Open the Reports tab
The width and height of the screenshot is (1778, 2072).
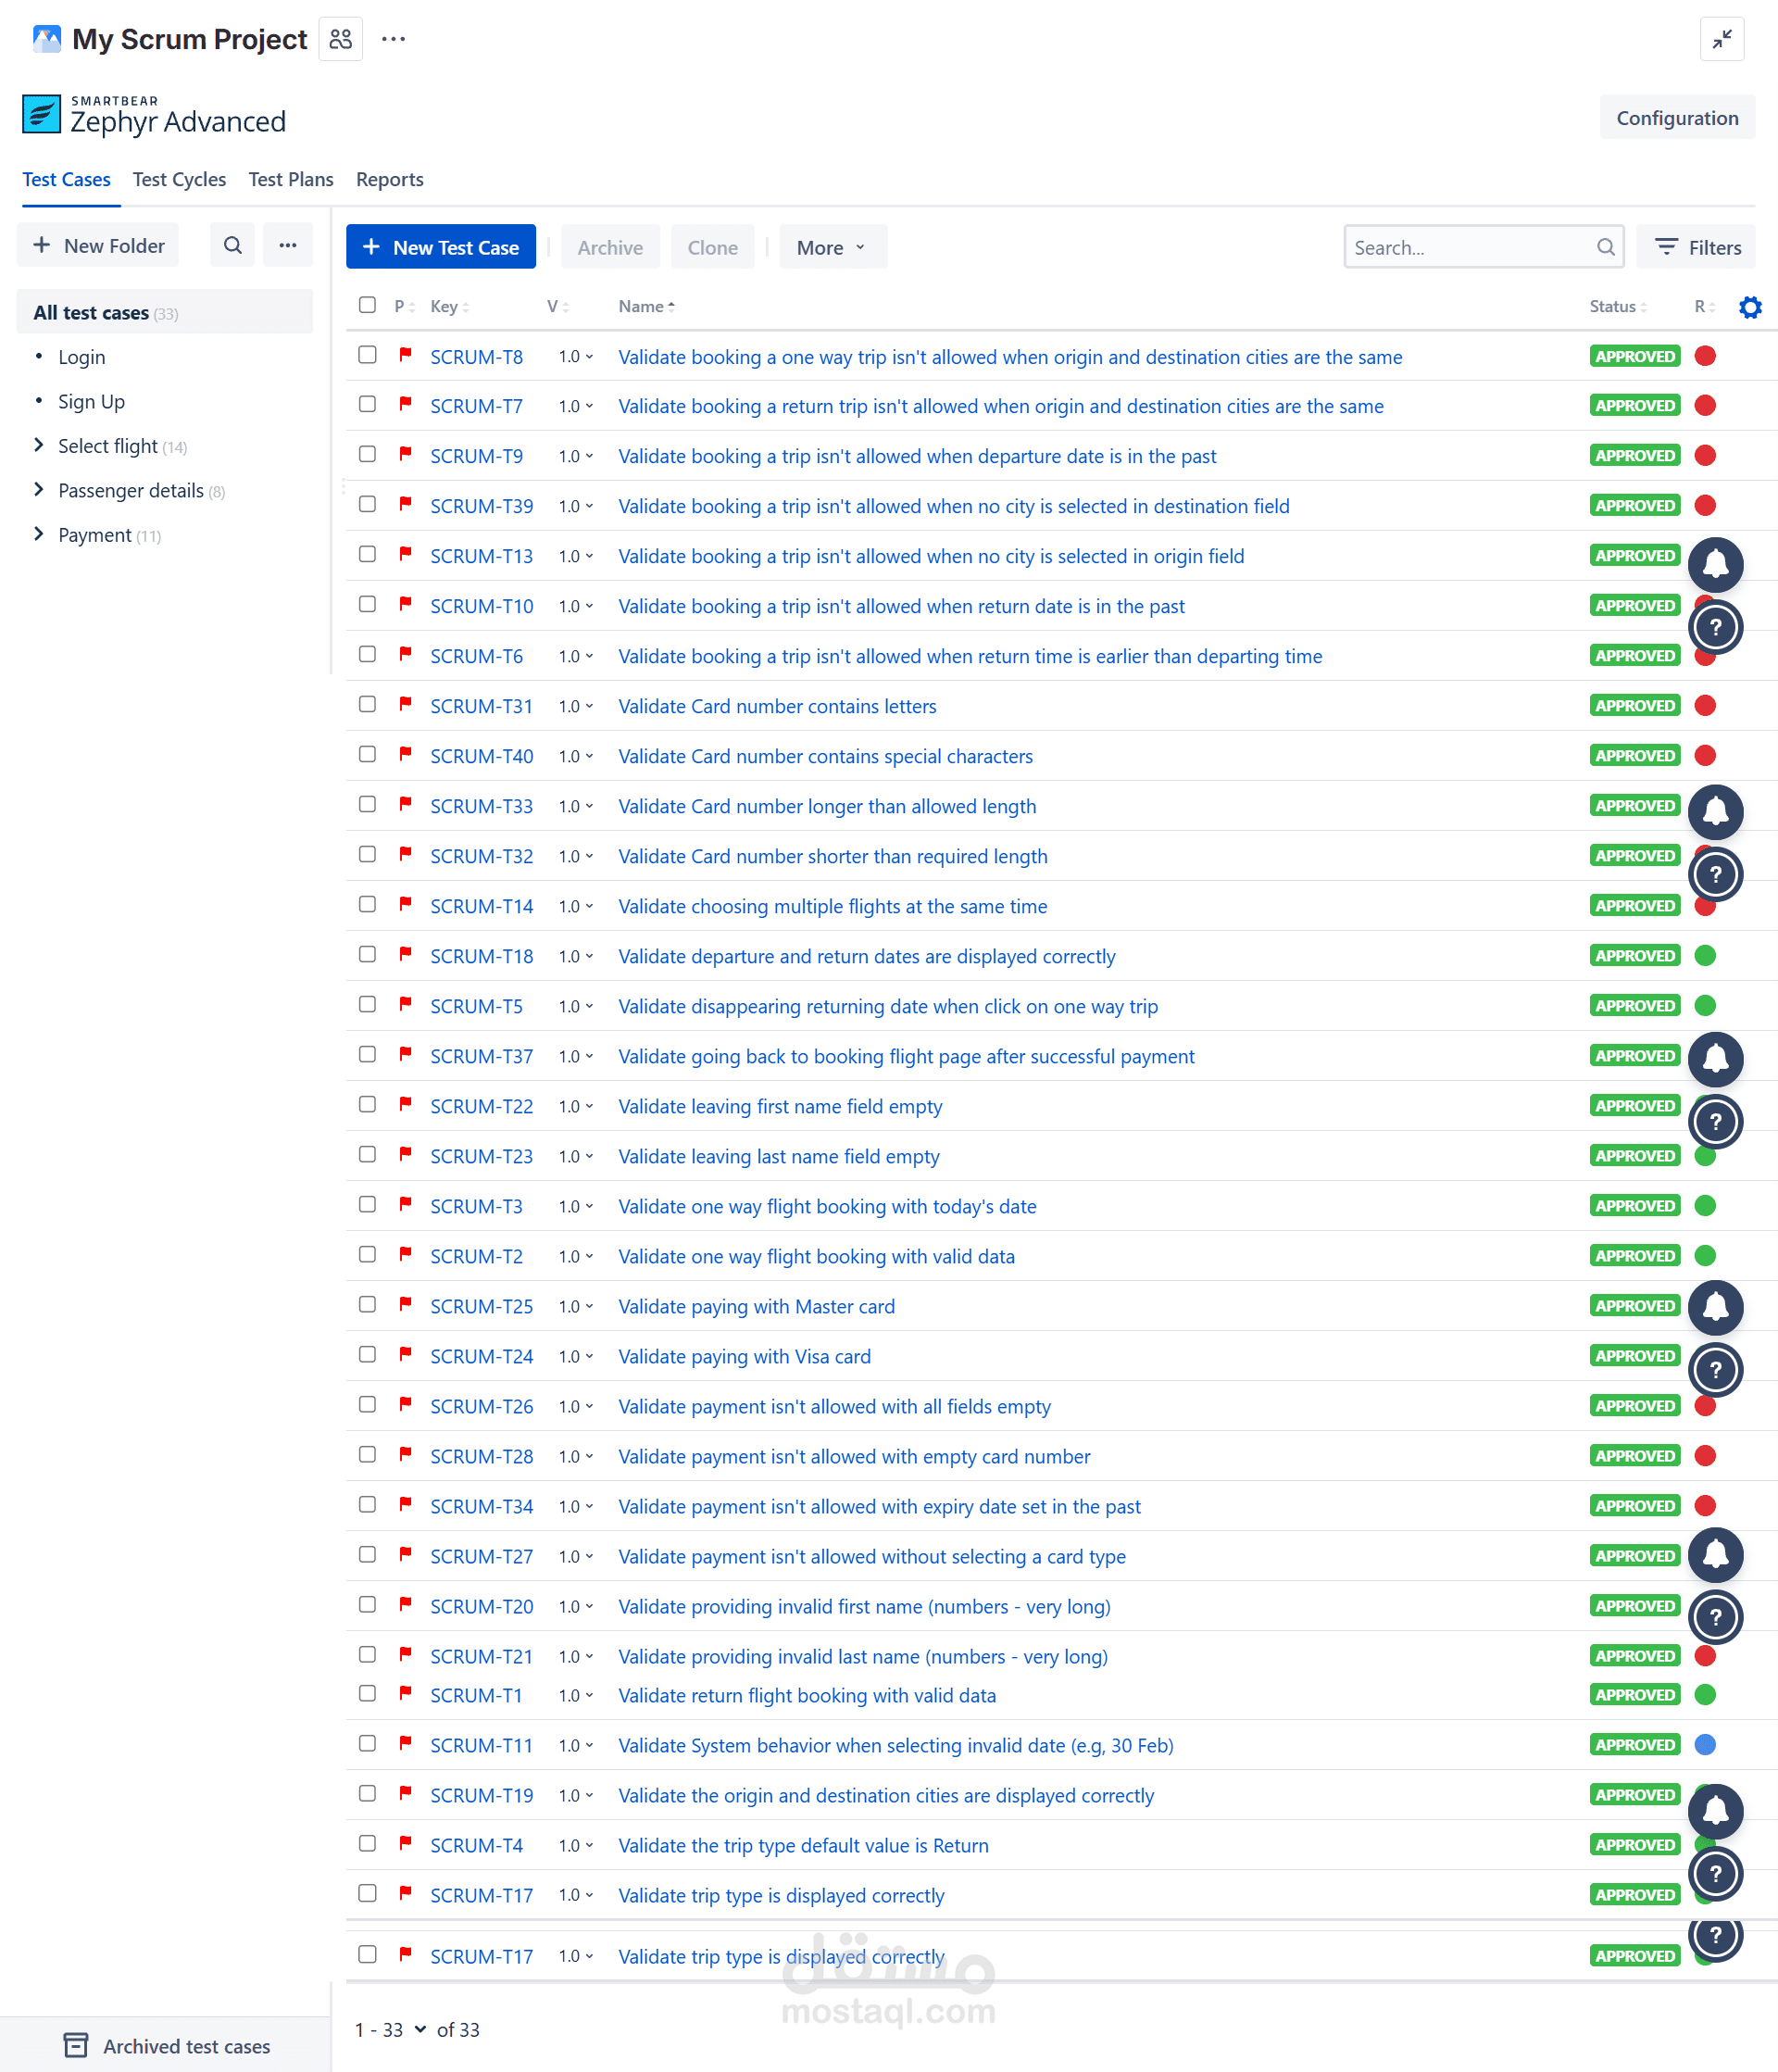point(389,179)
